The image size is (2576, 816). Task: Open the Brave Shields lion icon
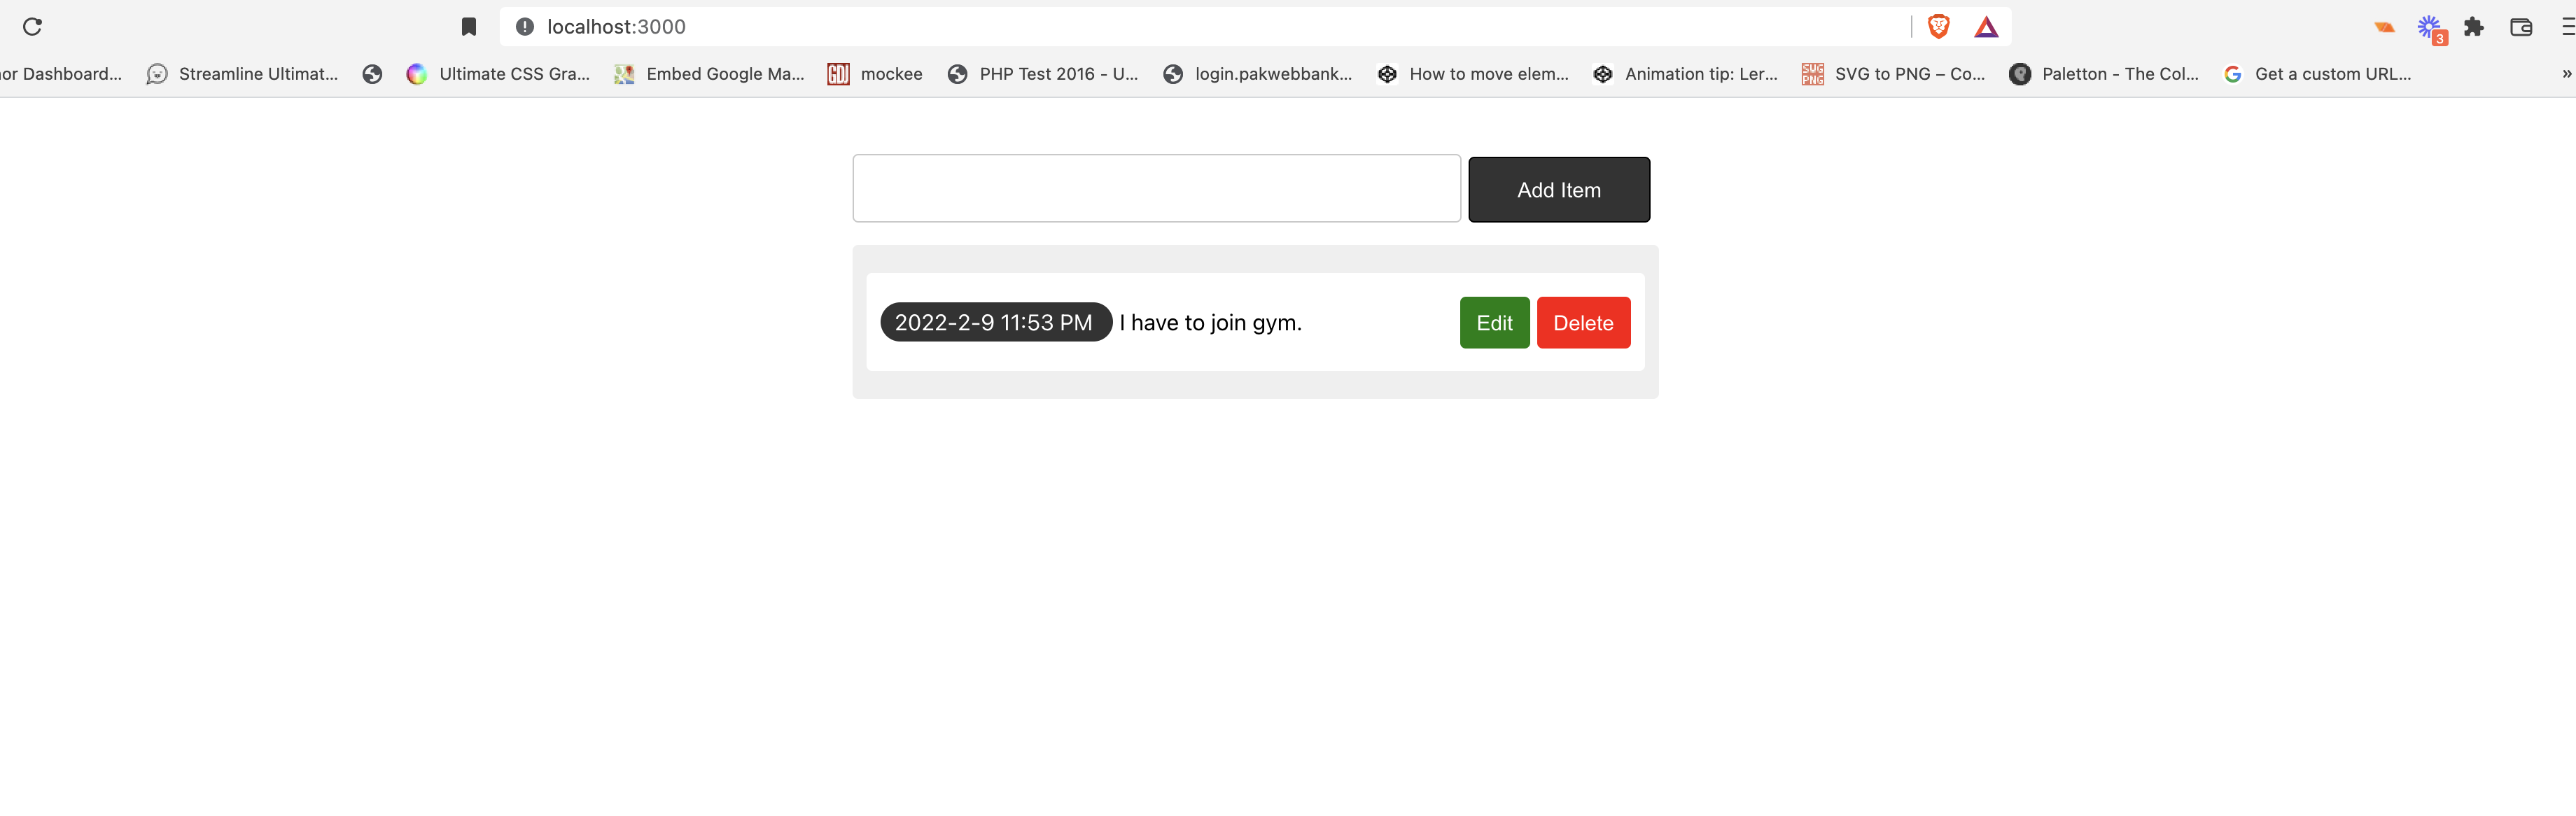pyautogui.click(x=1938, y=27)
